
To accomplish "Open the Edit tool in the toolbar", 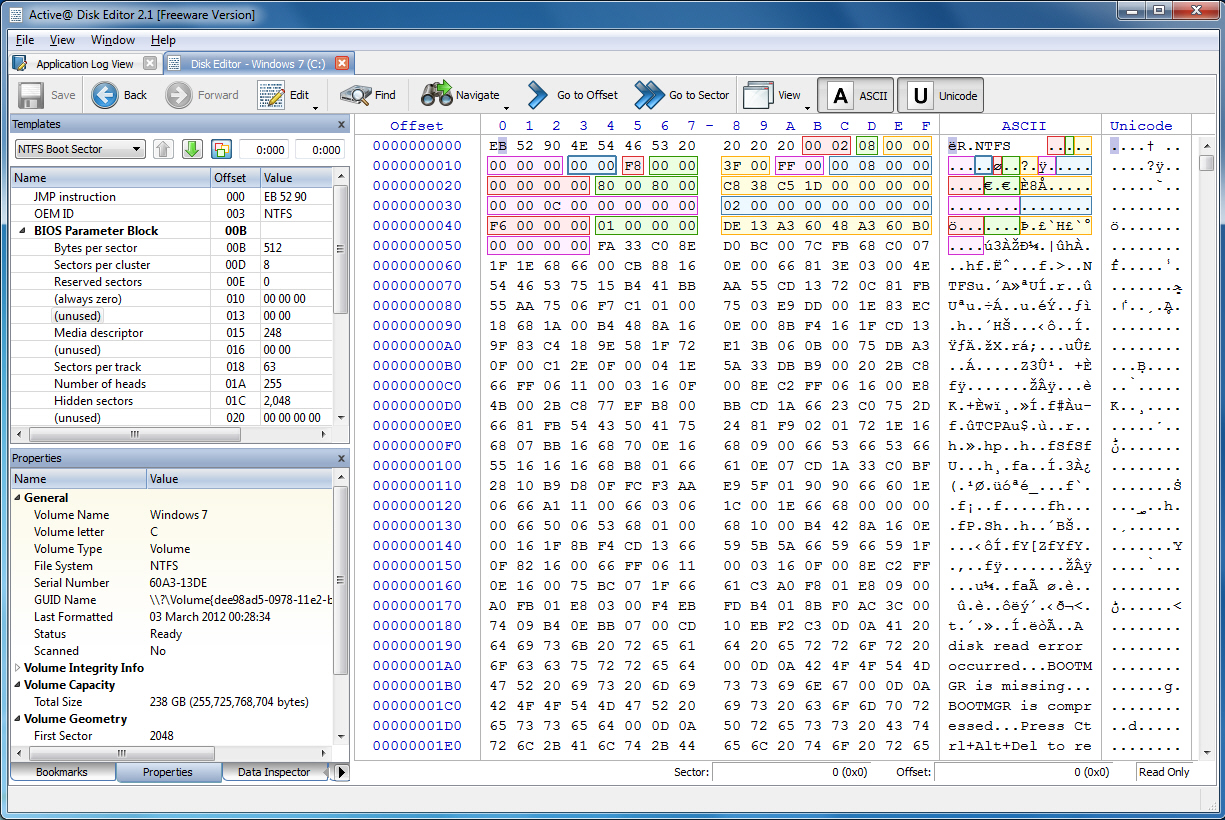I will pos(271,95).
